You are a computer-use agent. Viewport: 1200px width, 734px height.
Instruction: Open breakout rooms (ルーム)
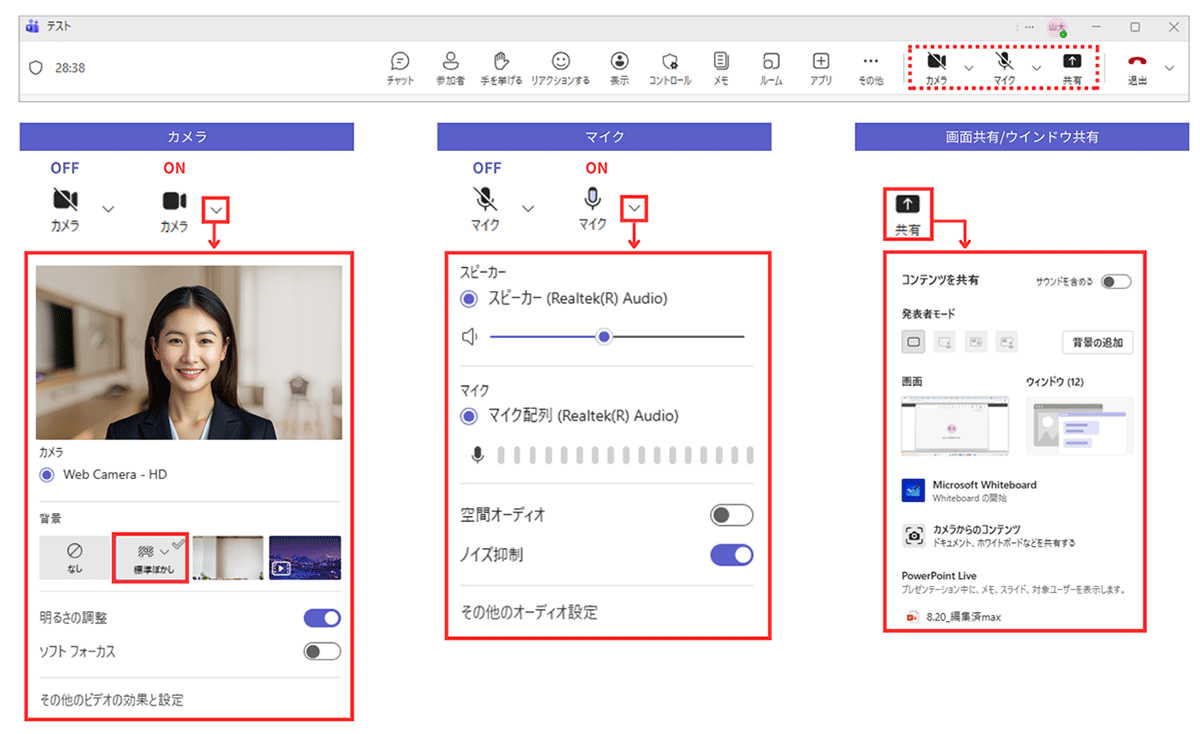point(770,67)
